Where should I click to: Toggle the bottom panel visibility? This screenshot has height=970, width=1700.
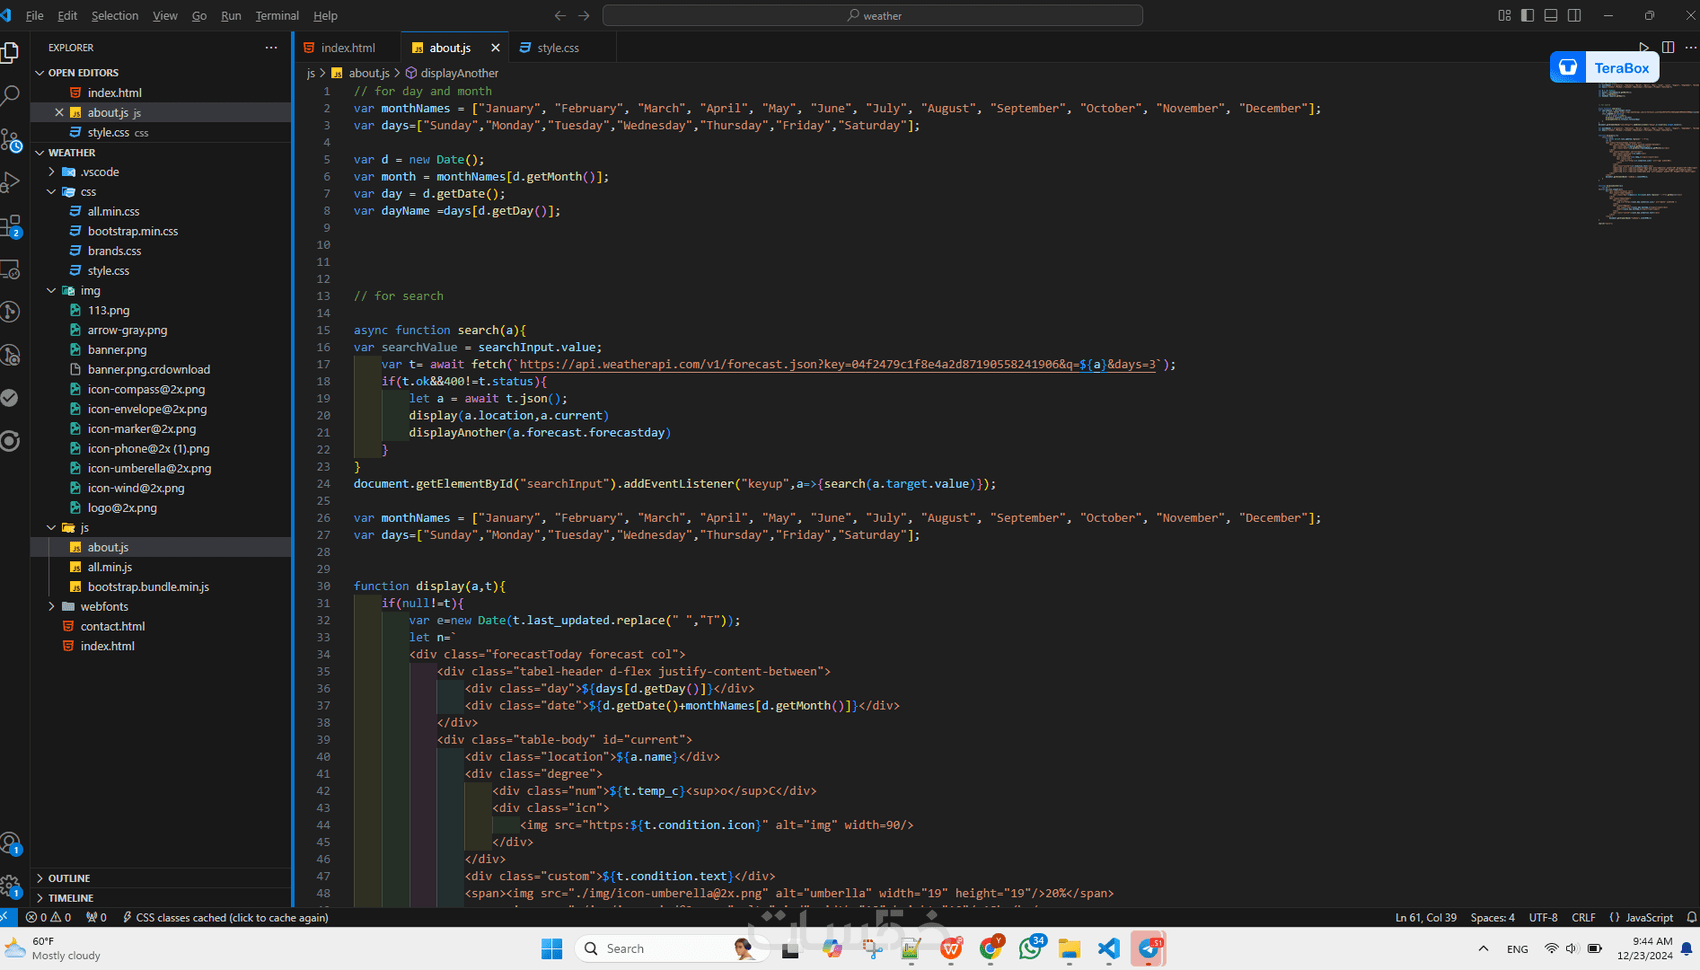pyautogui.click(x=1550, y=15)
